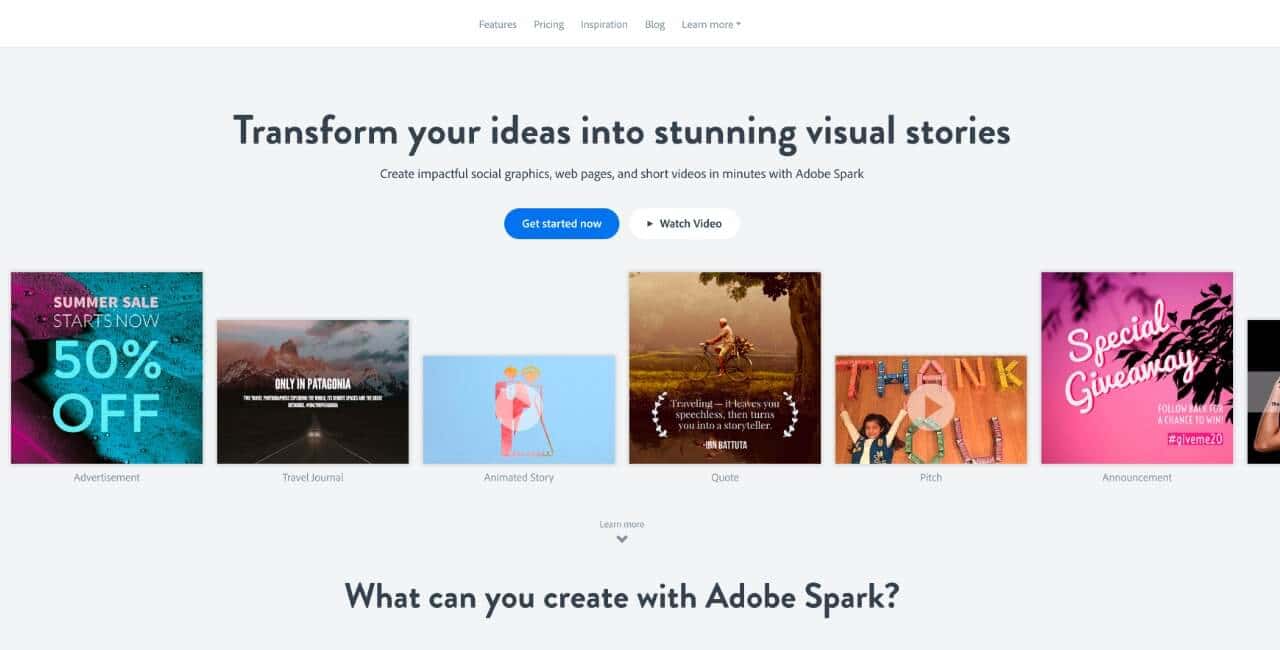Click the Announcement caption

click(x=1137, y=477)
